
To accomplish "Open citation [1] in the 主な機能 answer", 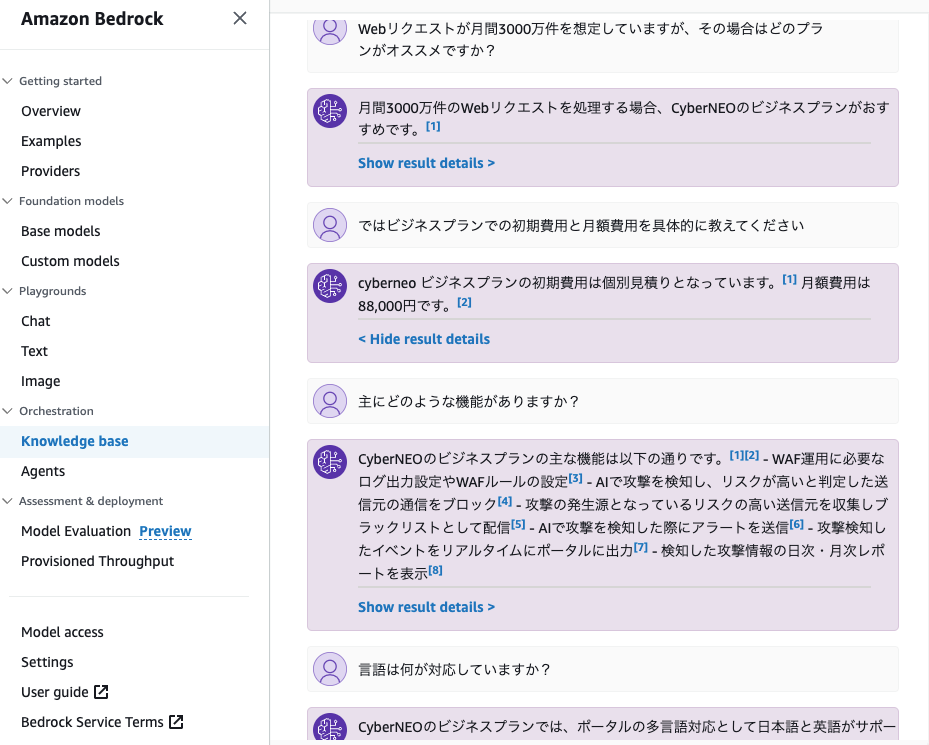I will click(x=736, y=455).
